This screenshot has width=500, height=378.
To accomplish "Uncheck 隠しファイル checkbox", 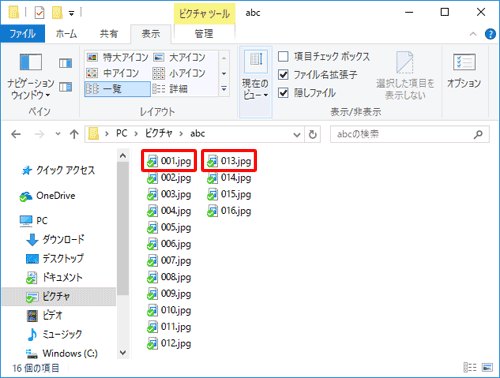I will tap(283, 92).
